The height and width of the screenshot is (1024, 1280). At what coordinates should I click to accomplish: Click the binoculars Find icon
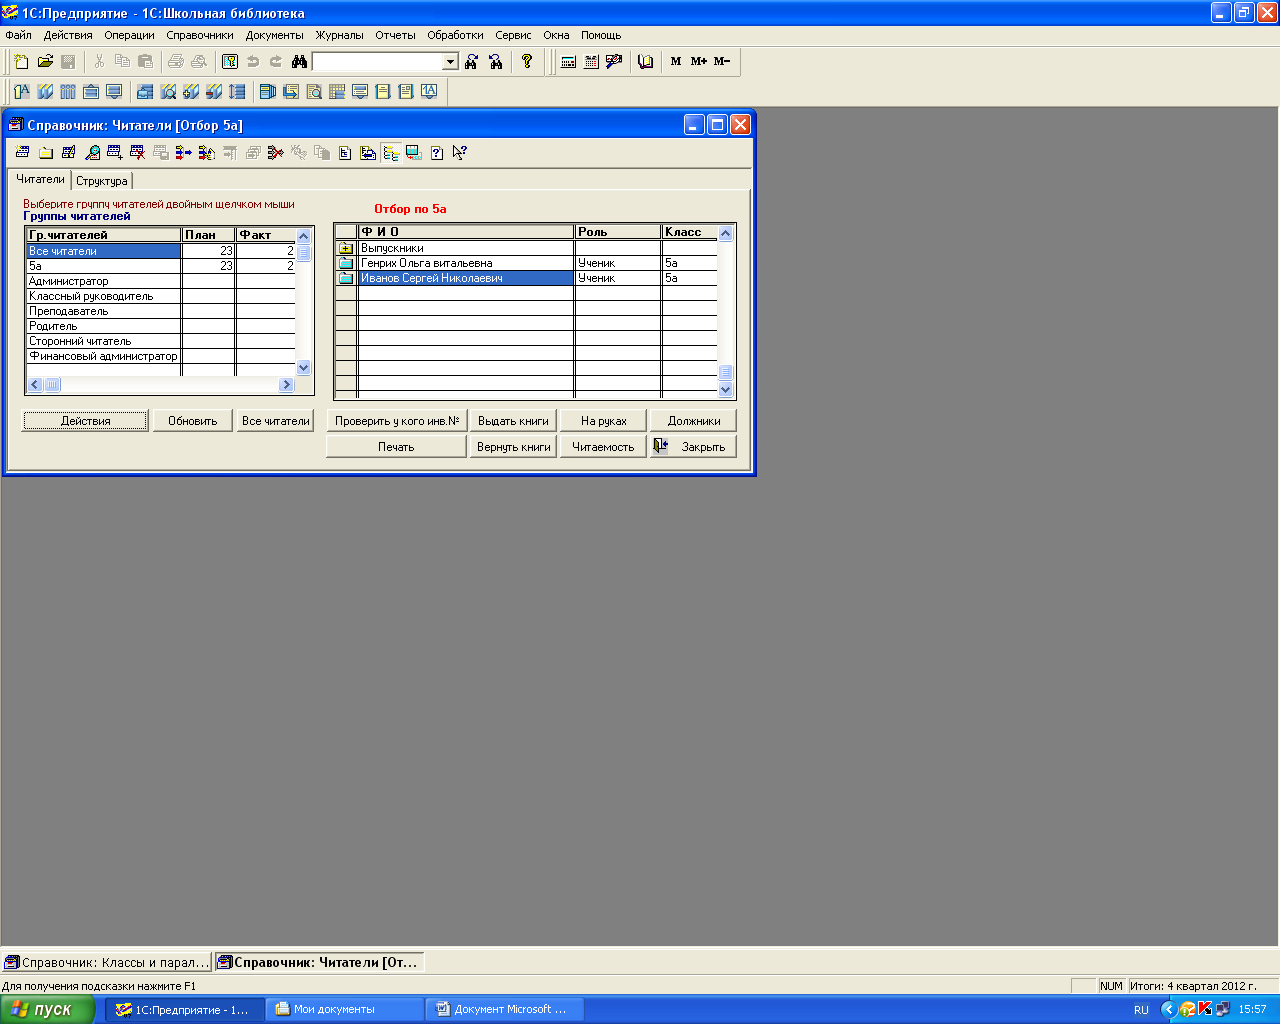299,62
